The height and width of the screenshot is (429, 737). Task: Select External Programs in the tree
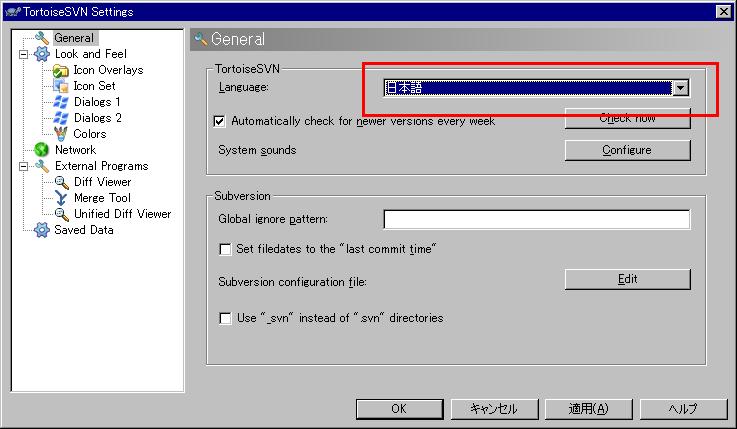[x=102, y=166]
